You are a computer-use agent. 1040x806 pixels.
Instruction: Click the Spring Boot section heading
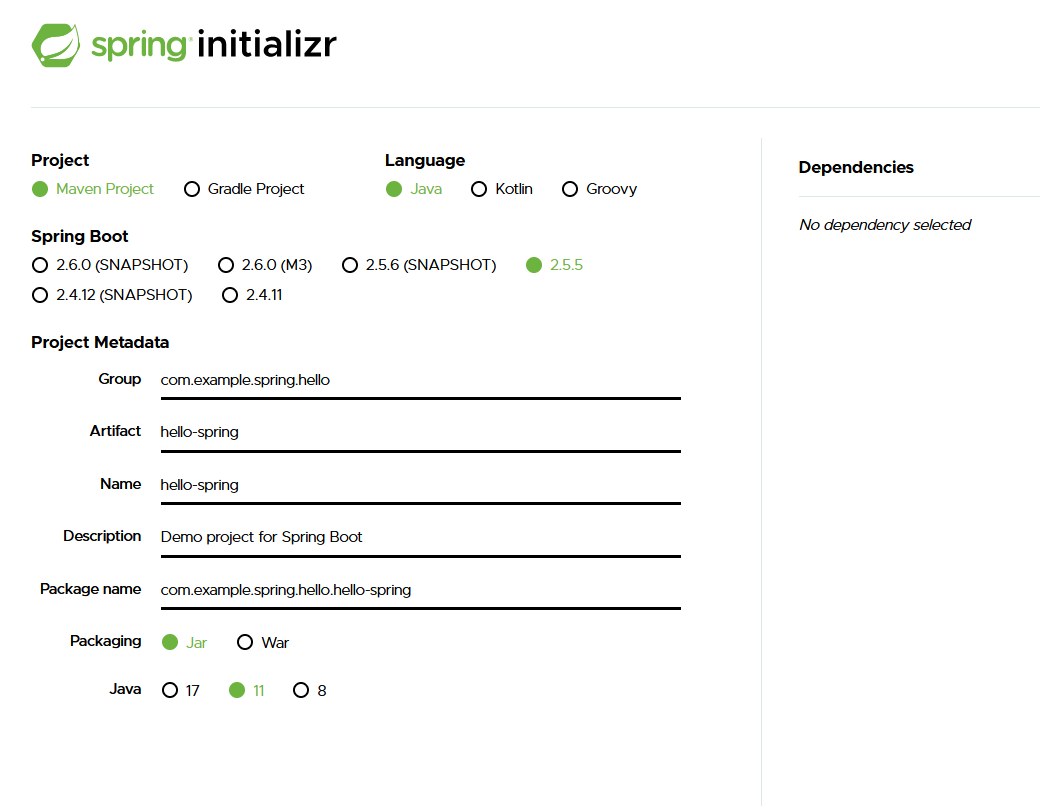(80, 236)
